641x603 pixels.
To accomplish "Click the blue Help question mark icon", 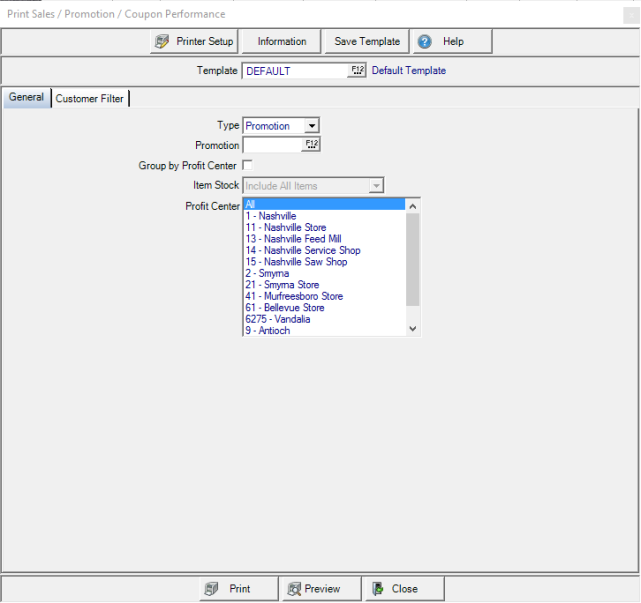I will click(425, 42).
